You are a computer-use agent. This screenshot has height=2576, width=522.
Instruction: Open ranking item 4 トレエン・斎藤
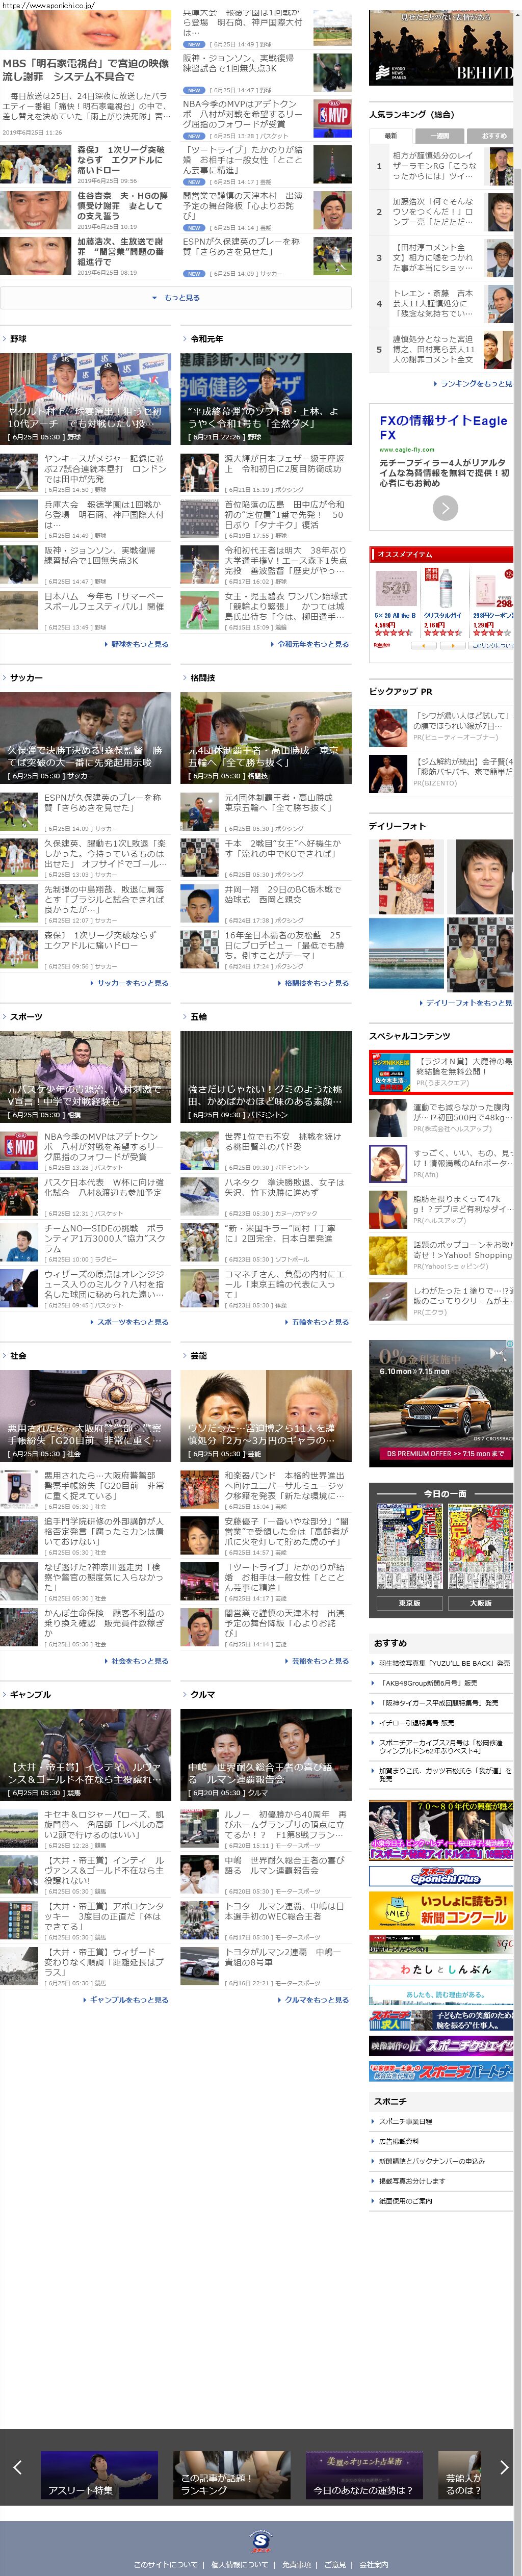pyautogui.click(x=441, y=303)
